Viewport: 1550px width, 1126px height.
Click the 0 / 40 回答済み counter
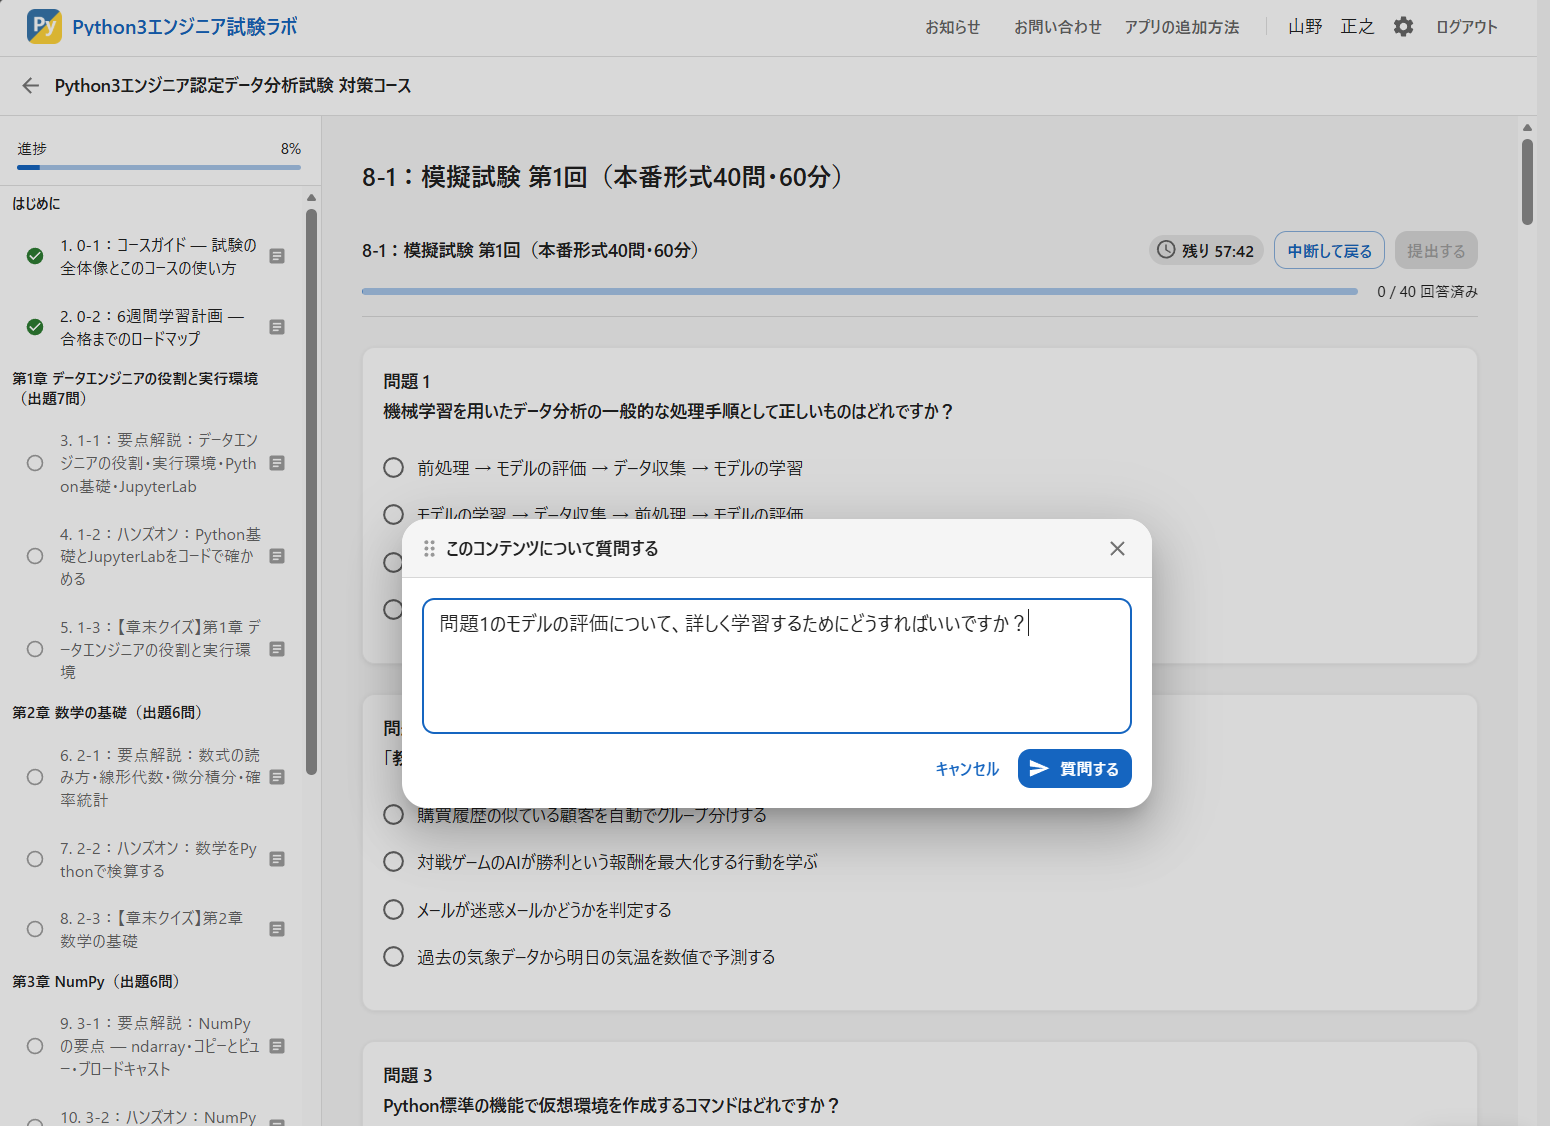[x=1427, y=291]
